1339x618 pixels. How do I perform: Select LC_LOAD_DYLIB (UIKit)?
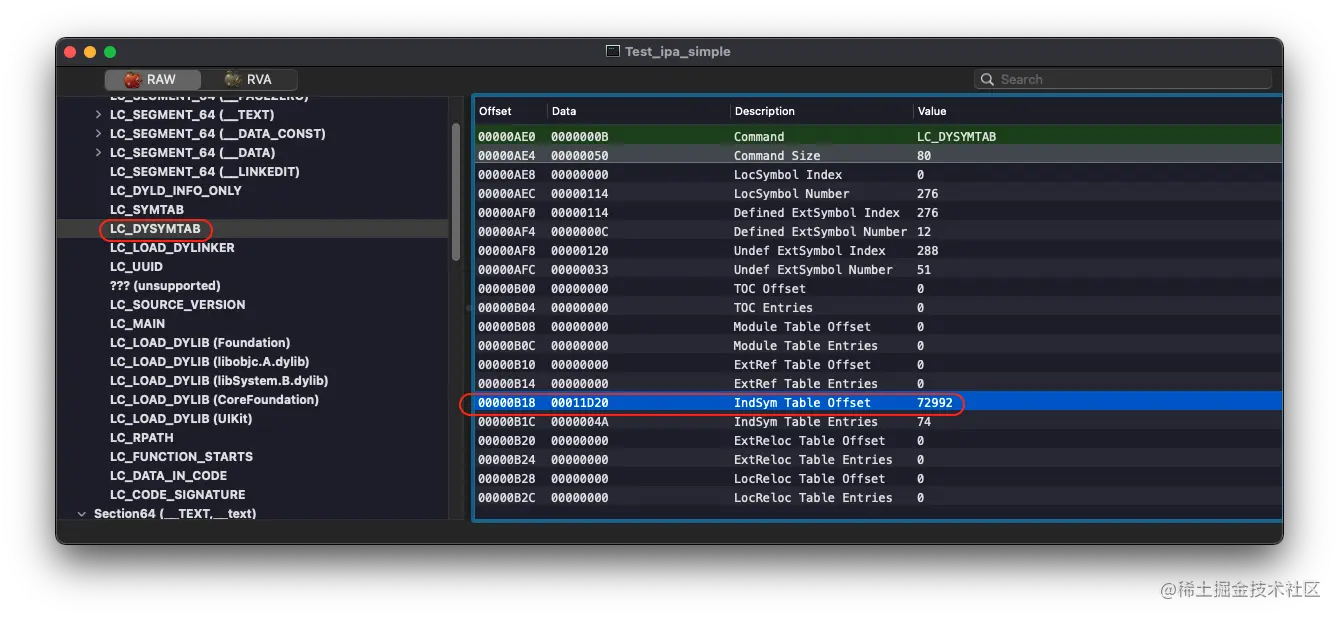[x=181, y=419]
